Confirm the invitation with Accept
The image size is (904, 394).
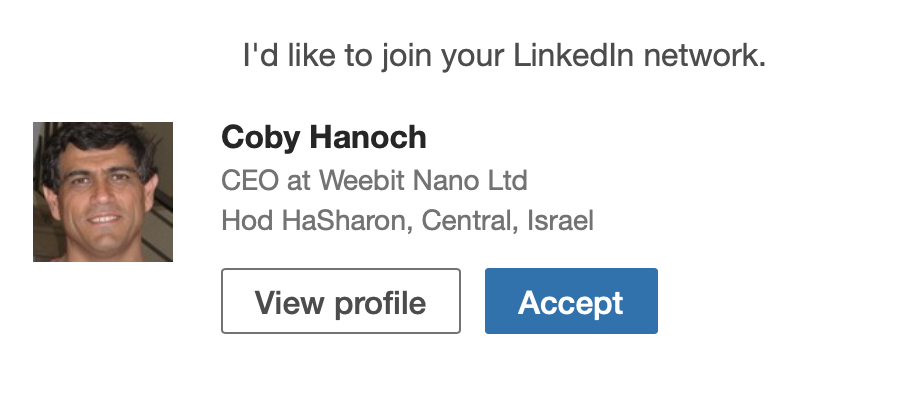click(571, 301)
